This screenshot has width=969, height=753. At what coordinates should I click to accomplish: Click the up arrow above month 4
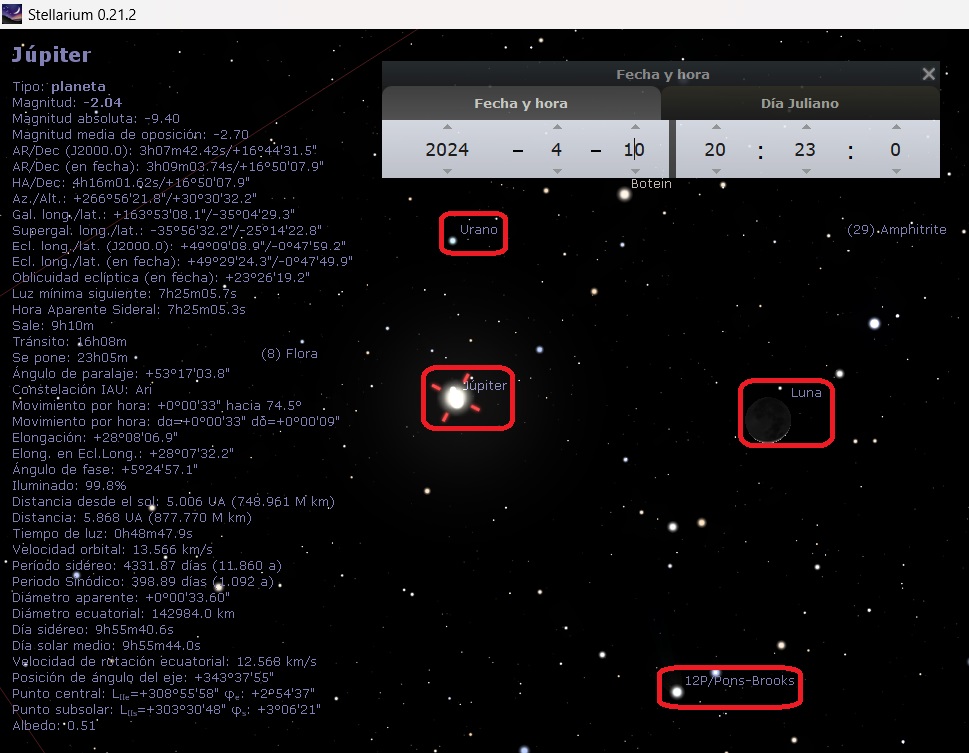tap(557, 127)
